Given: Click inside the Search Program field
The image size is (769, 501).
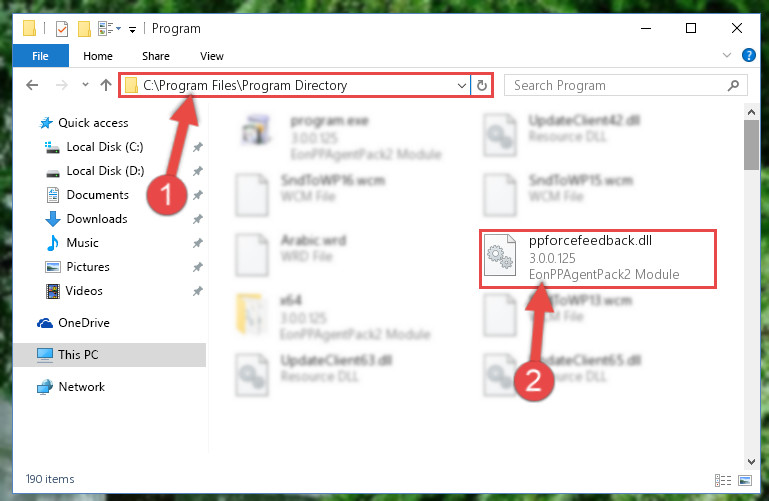Looking at the screenshot, I should (618, 85).
